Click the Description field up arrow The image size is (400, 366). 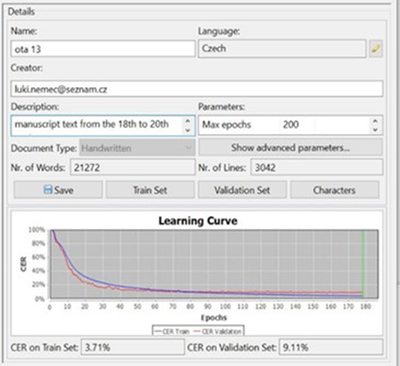pyautogui.click(x=188, y=121)
